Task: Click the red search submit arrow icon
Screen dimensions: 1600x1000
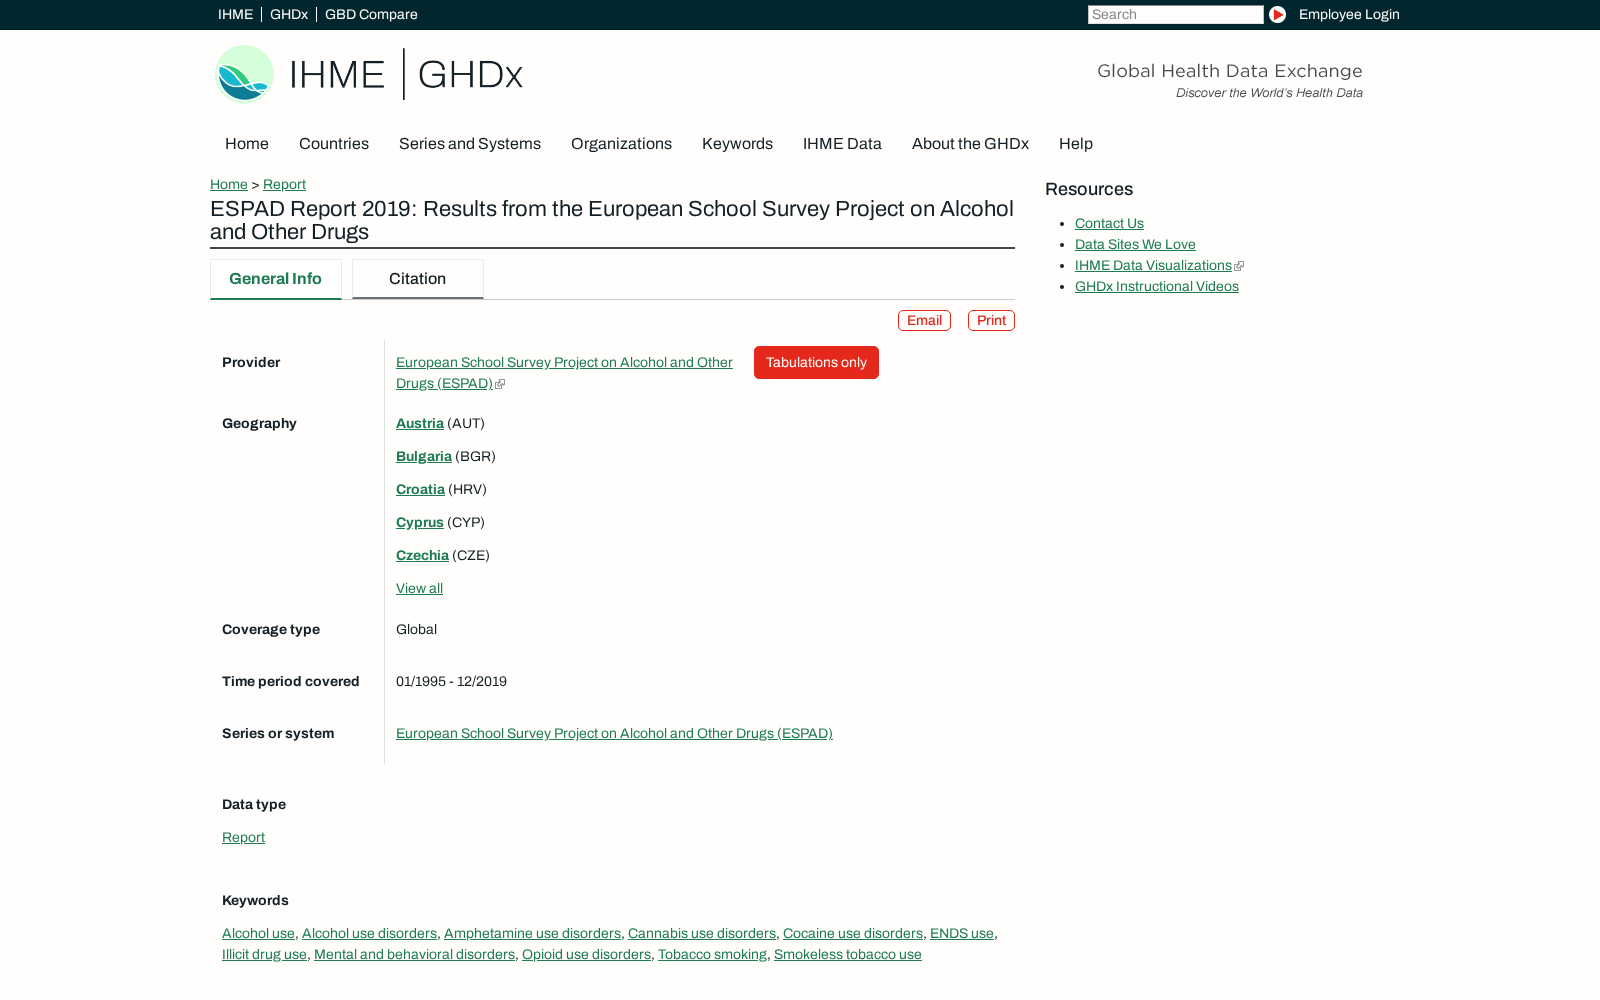Action: 1277,15
